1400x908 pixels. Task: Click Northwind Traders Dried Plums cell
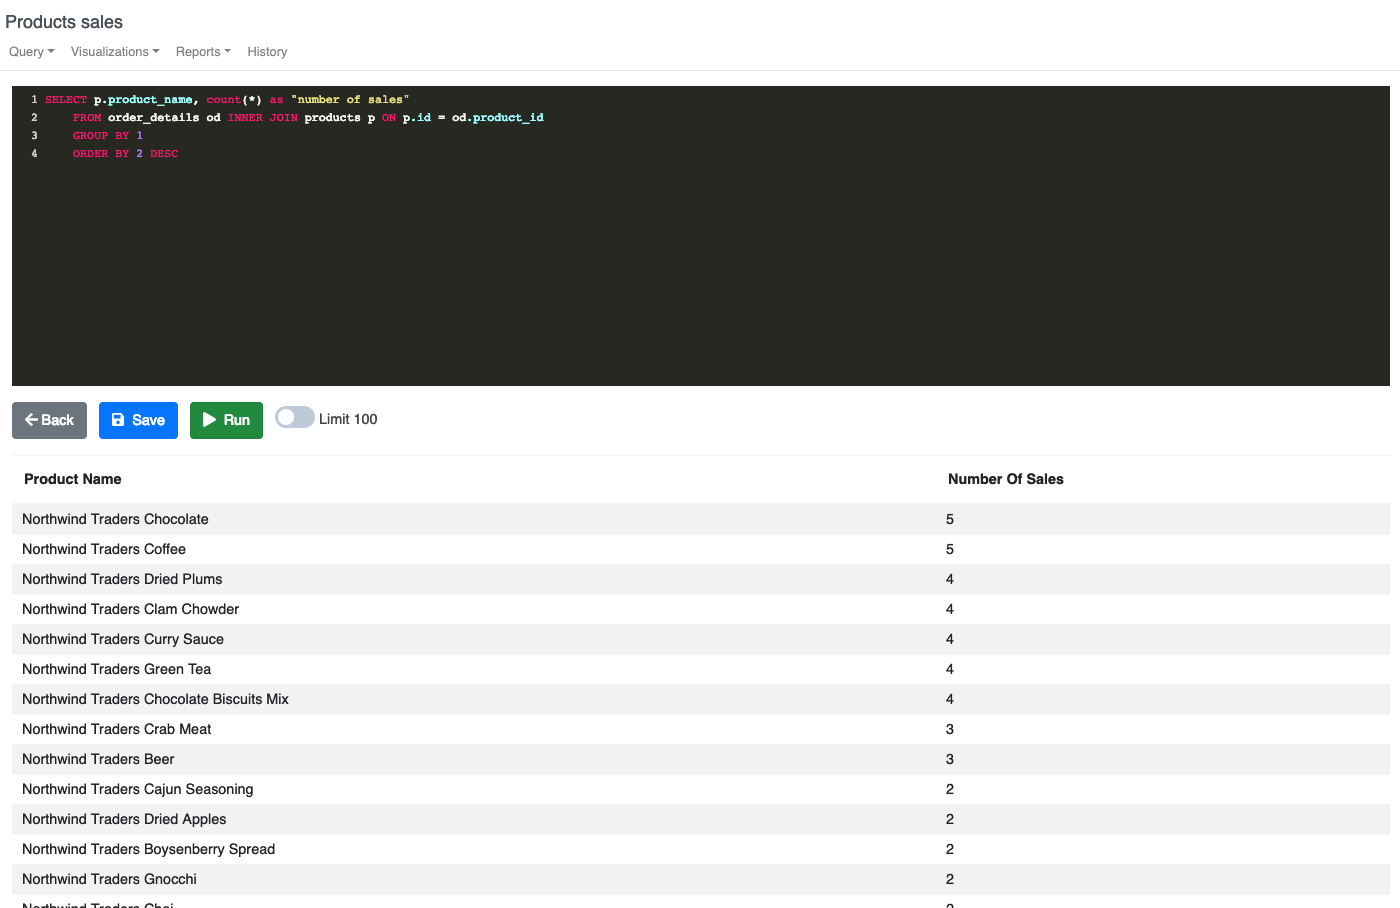coord(122,579)
